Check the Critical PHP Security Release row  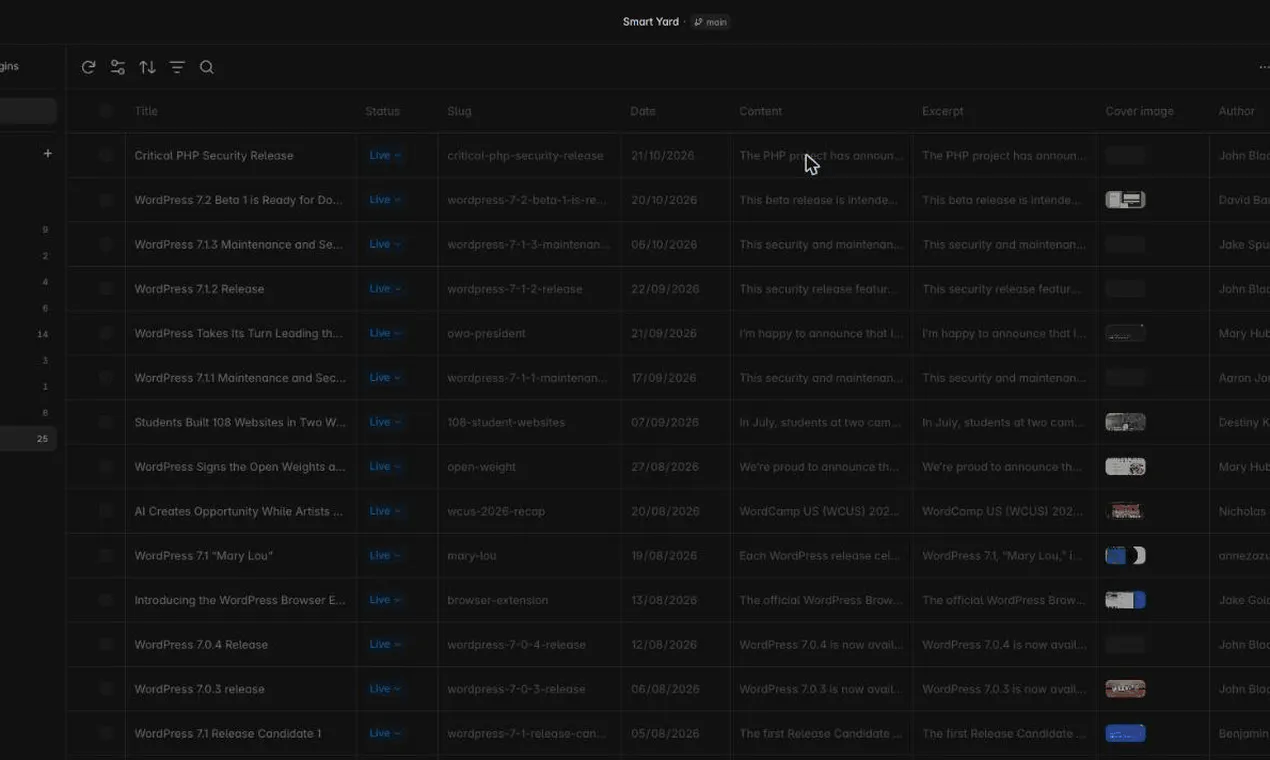click(x=106, y=155)
